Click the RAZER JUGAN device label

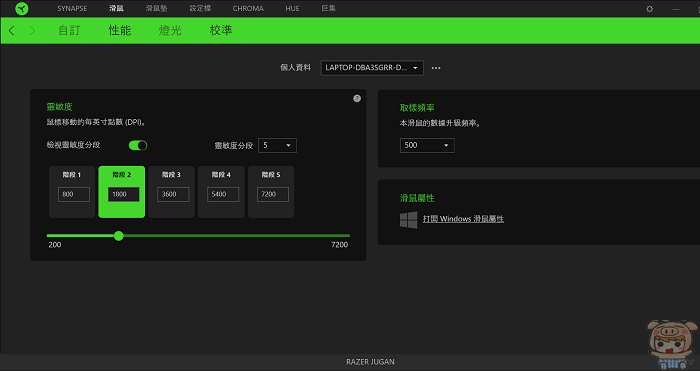[x=370, y=362]
